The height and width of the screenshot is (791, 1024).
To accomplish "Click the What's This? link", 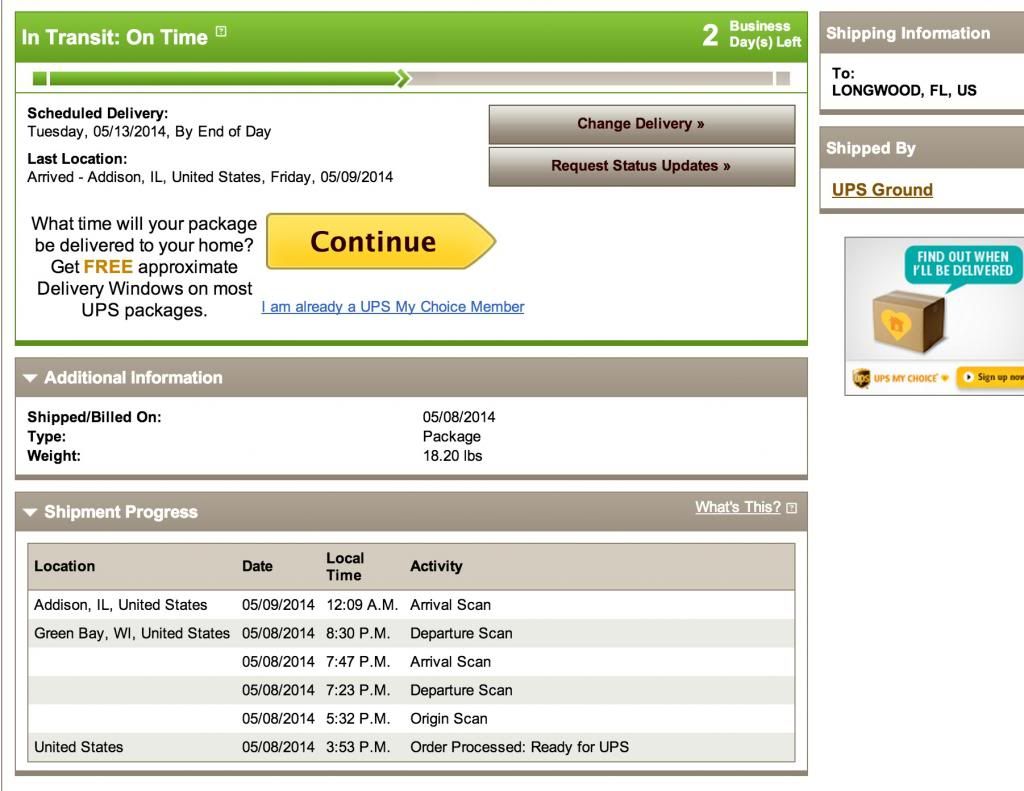I will 737,507.
